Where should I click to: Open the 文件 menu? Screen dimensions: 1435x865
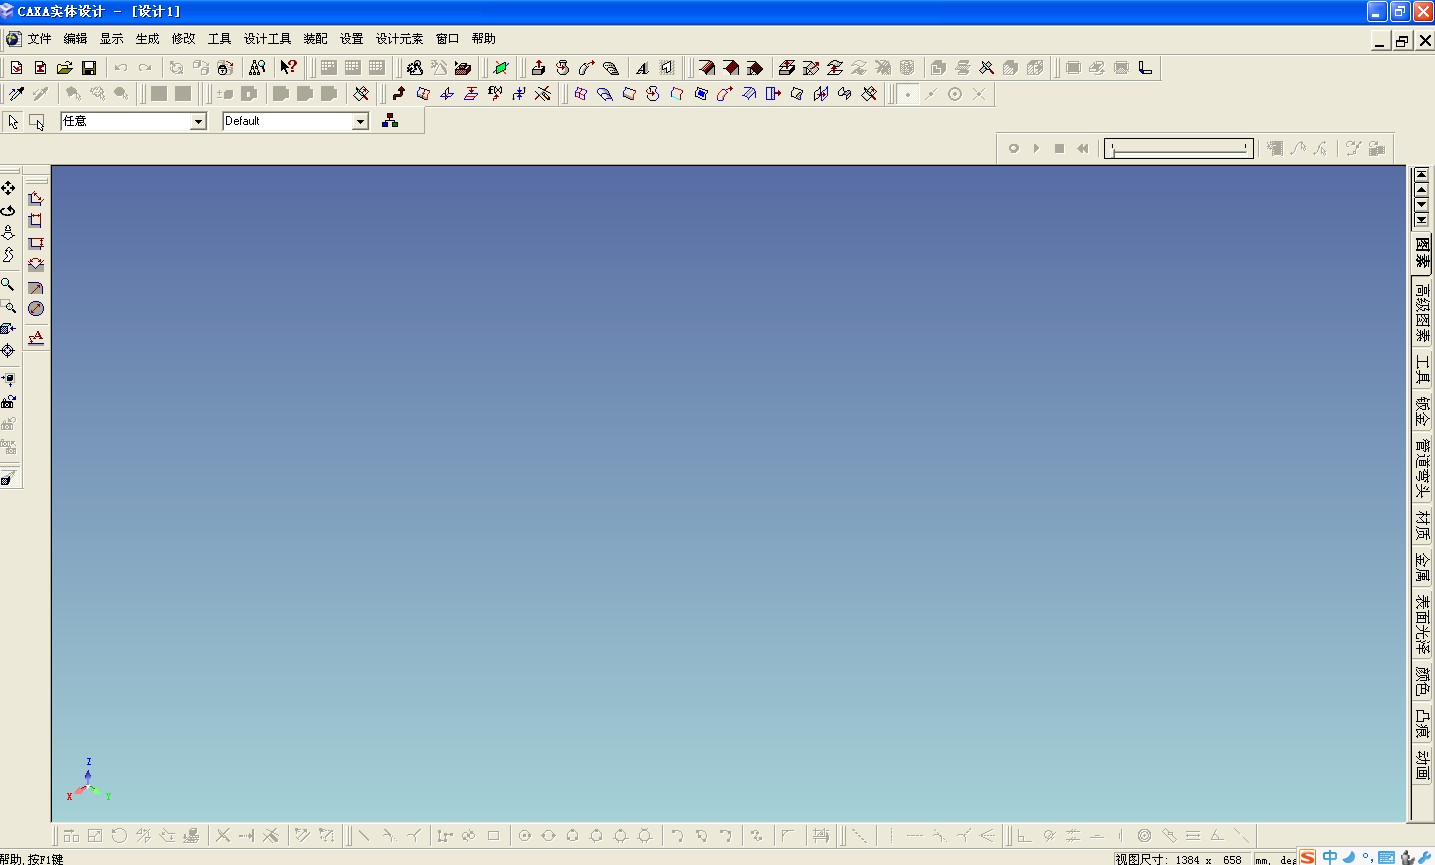click(x=40, y=39)
